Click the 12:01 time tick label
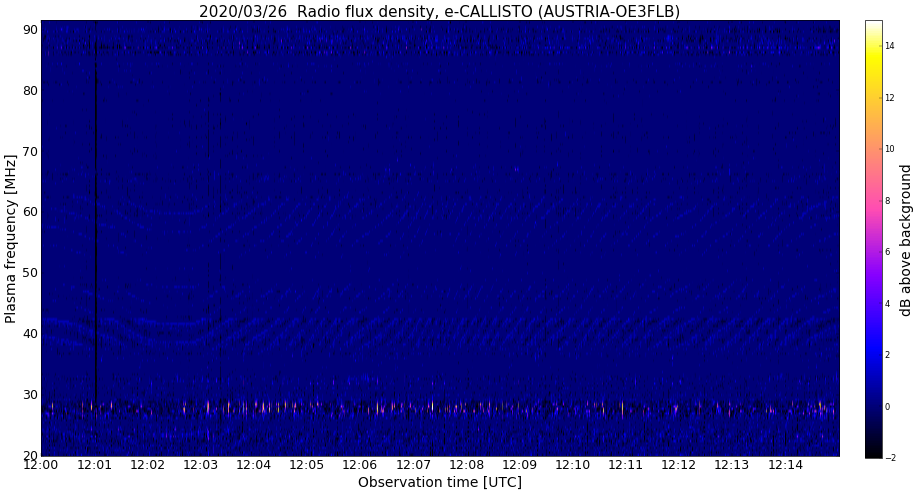This screenshot has width=919, height=494. pyautogui.click(x=94, y=465)
